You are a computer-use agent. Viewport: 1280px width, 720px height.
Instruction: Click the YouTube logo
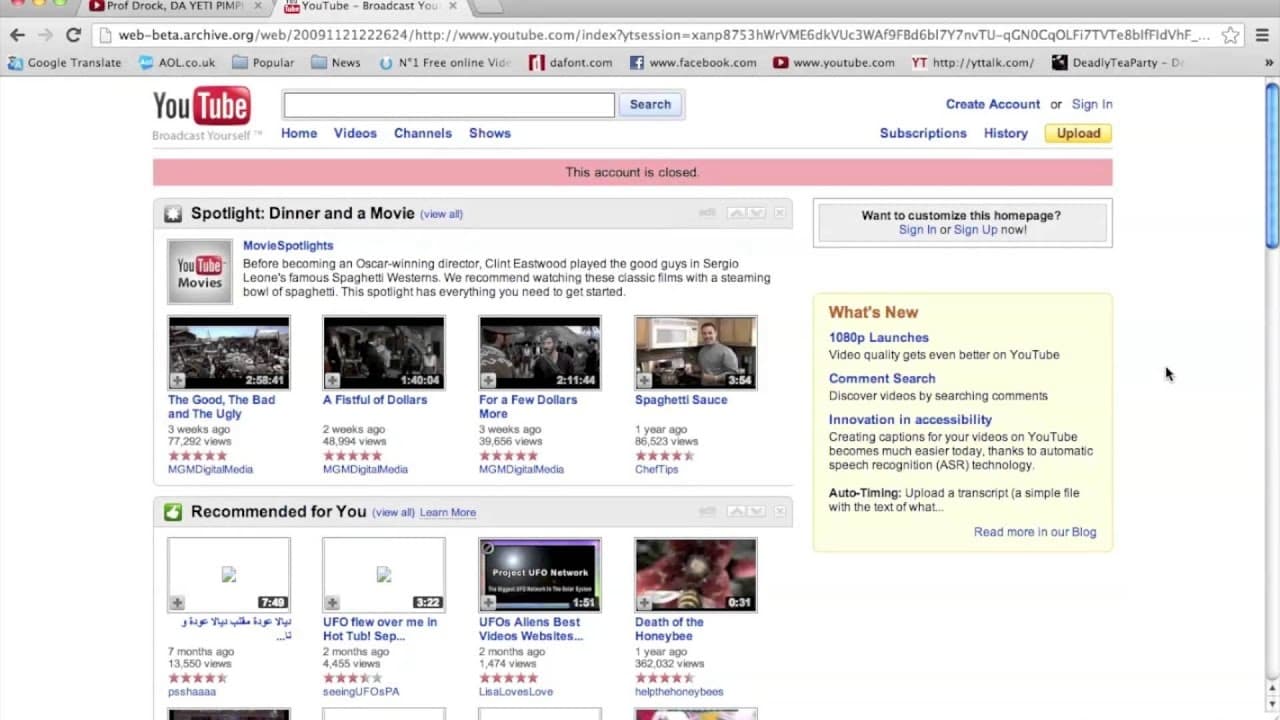tap(201, 107)
